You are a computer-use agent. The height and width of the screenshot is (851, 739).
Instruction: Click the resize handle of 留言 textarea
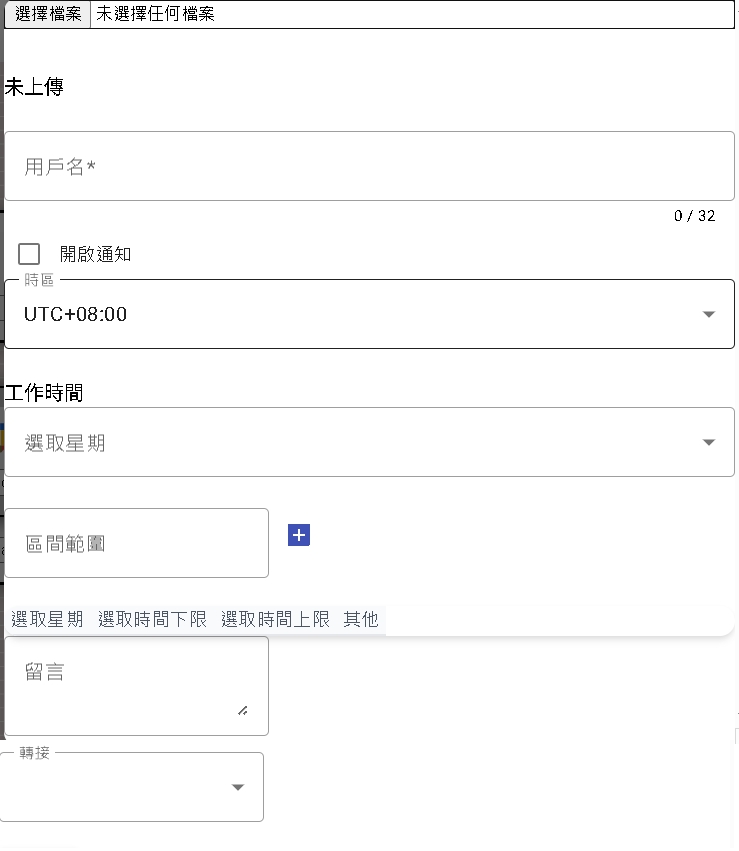pyautogui.click(x=243, y=710)
